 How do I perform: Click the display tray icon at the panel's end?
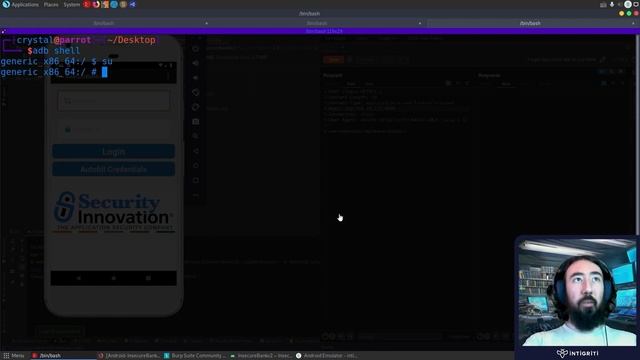coord(636,4)
